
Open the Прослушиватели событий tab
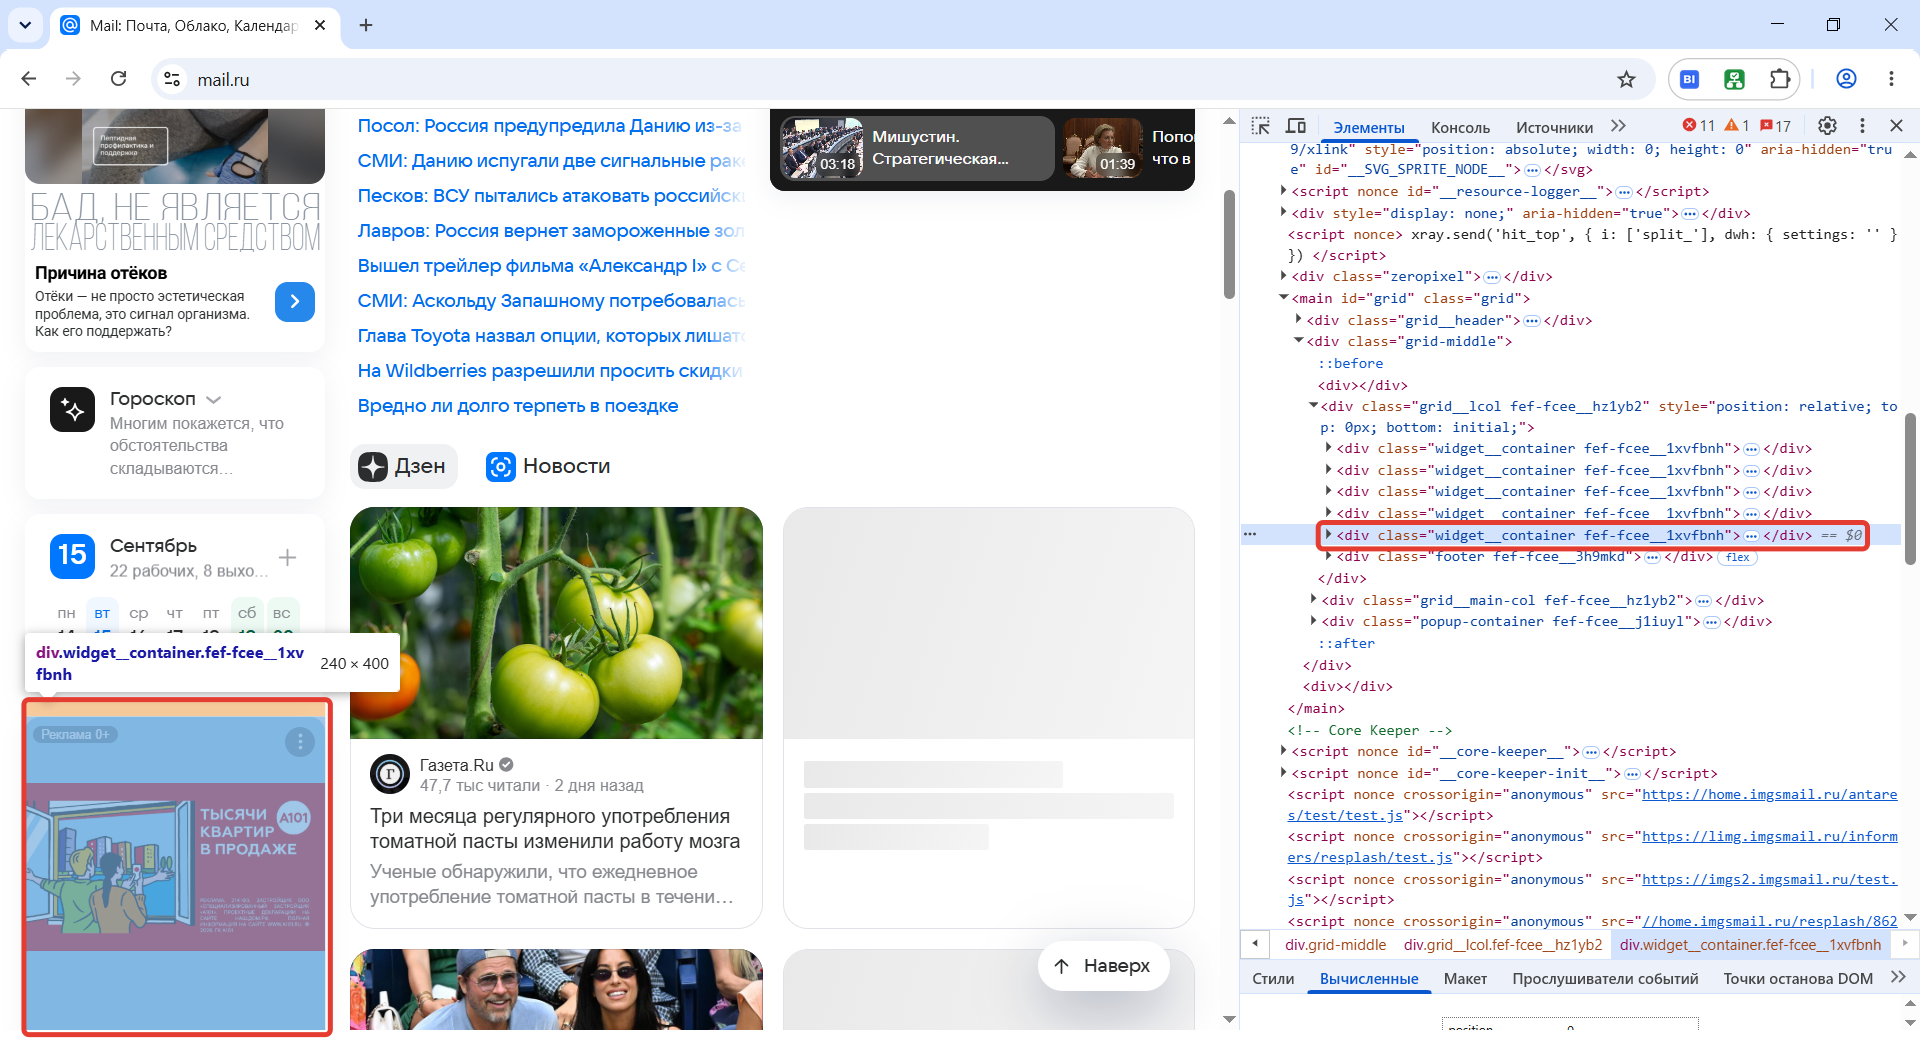[1605, 979]
